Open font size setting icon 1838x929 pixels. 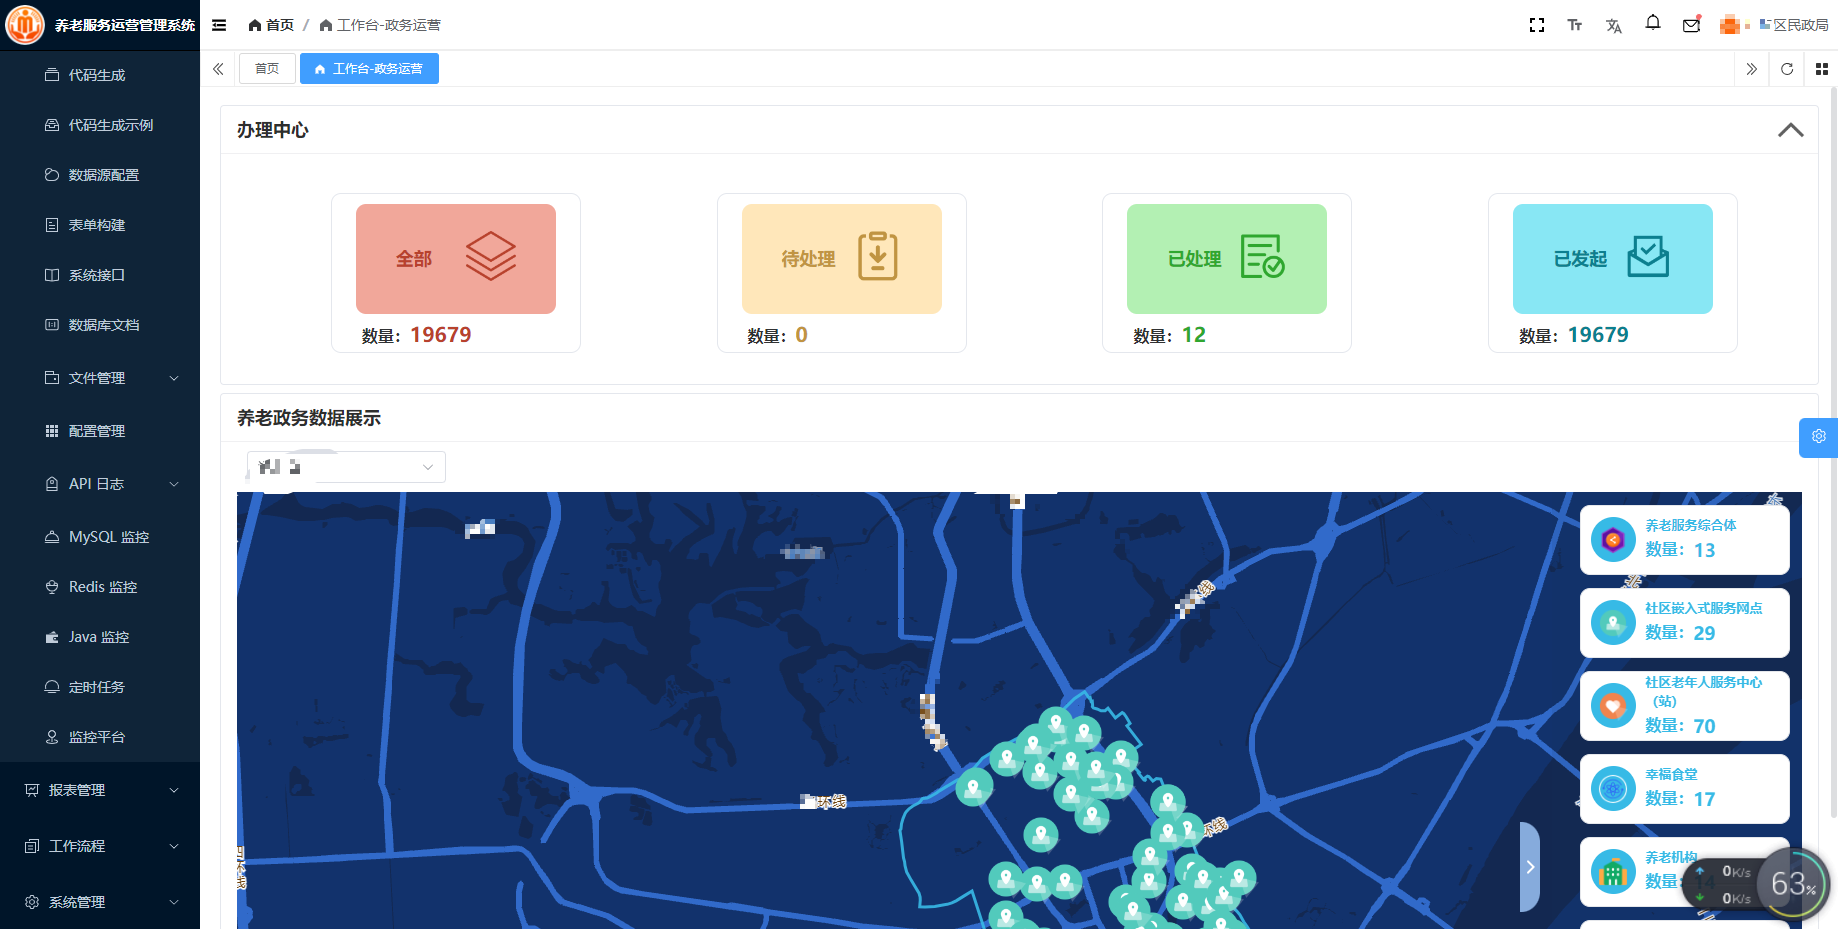coord(1575,25)
